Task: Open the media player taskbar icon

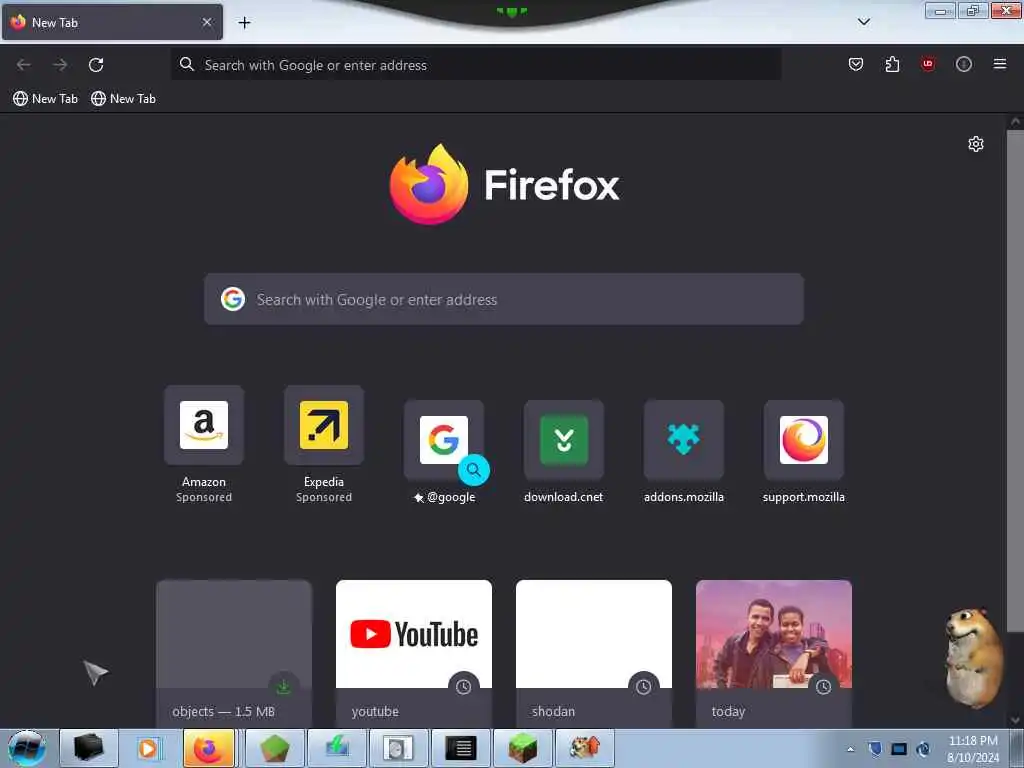Action: click(x=148, y=748)
